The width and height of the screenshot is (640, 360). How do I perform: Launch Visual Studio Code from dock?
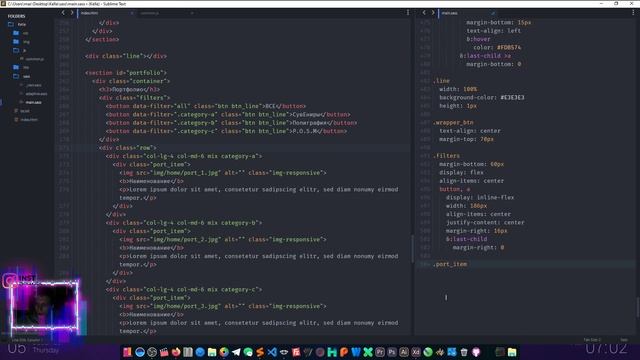pos(272,352)
